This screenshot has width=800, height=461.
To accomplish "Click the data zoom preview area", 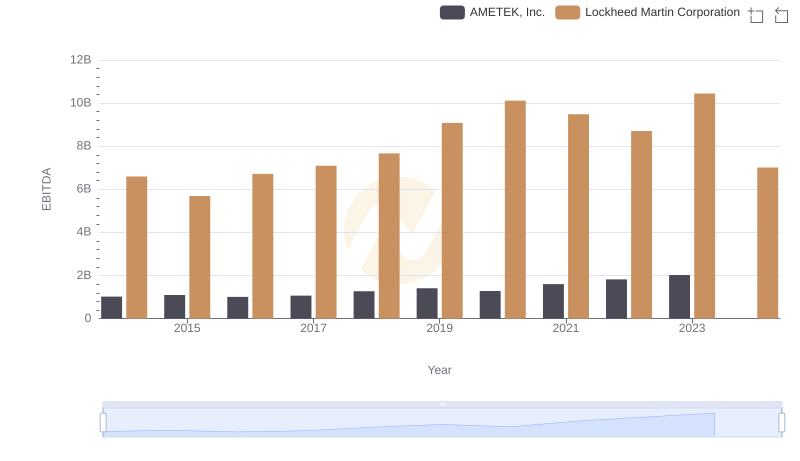I will pyautogui.click(x=442, y=423).
